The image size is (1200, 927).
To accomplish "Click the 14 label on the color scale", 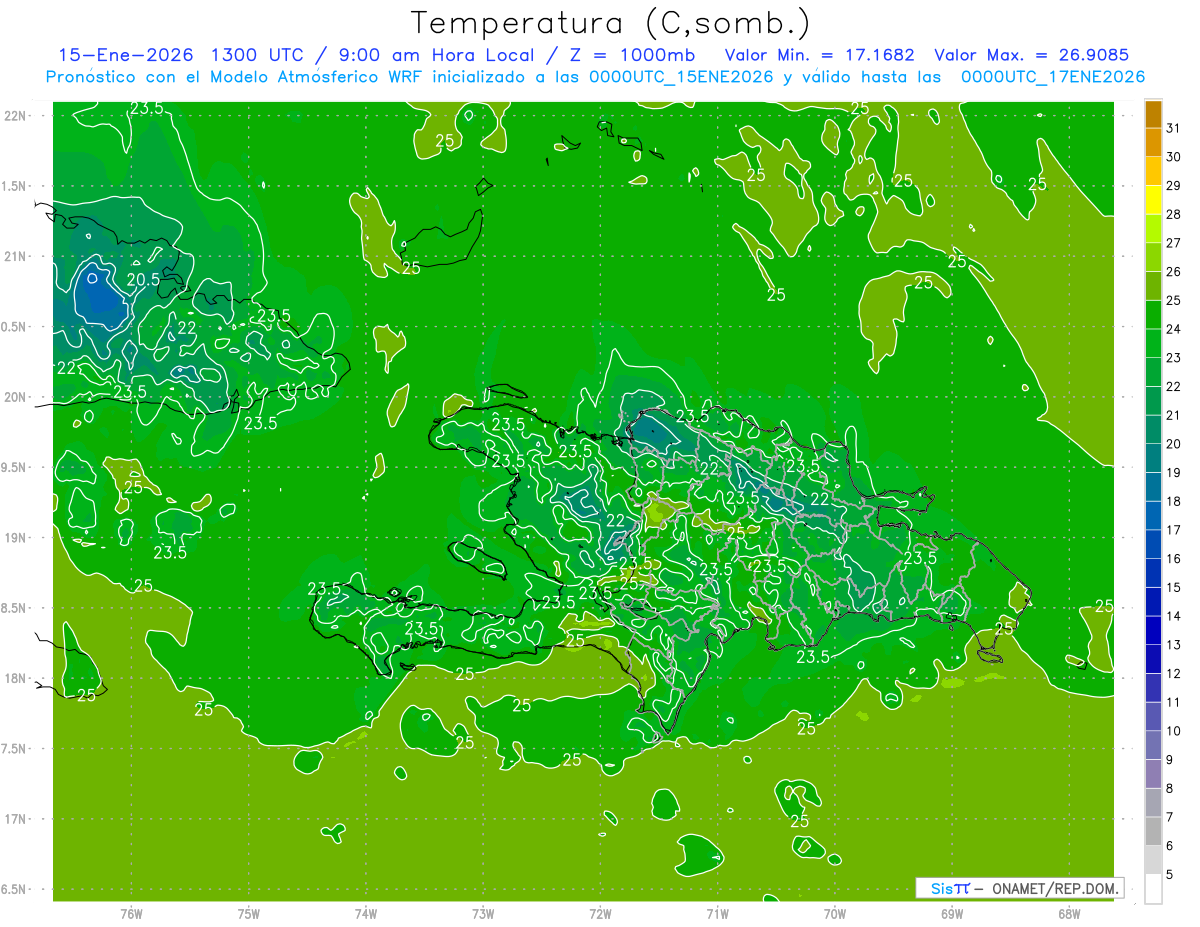I will coord(1174,616).
